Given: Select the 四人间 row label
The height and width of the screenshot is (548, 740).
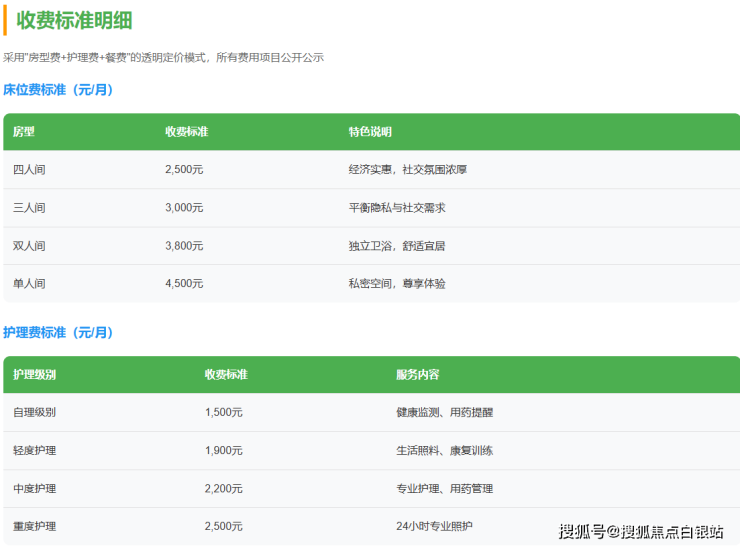Looking at the screenshot, I should point(29,170).
